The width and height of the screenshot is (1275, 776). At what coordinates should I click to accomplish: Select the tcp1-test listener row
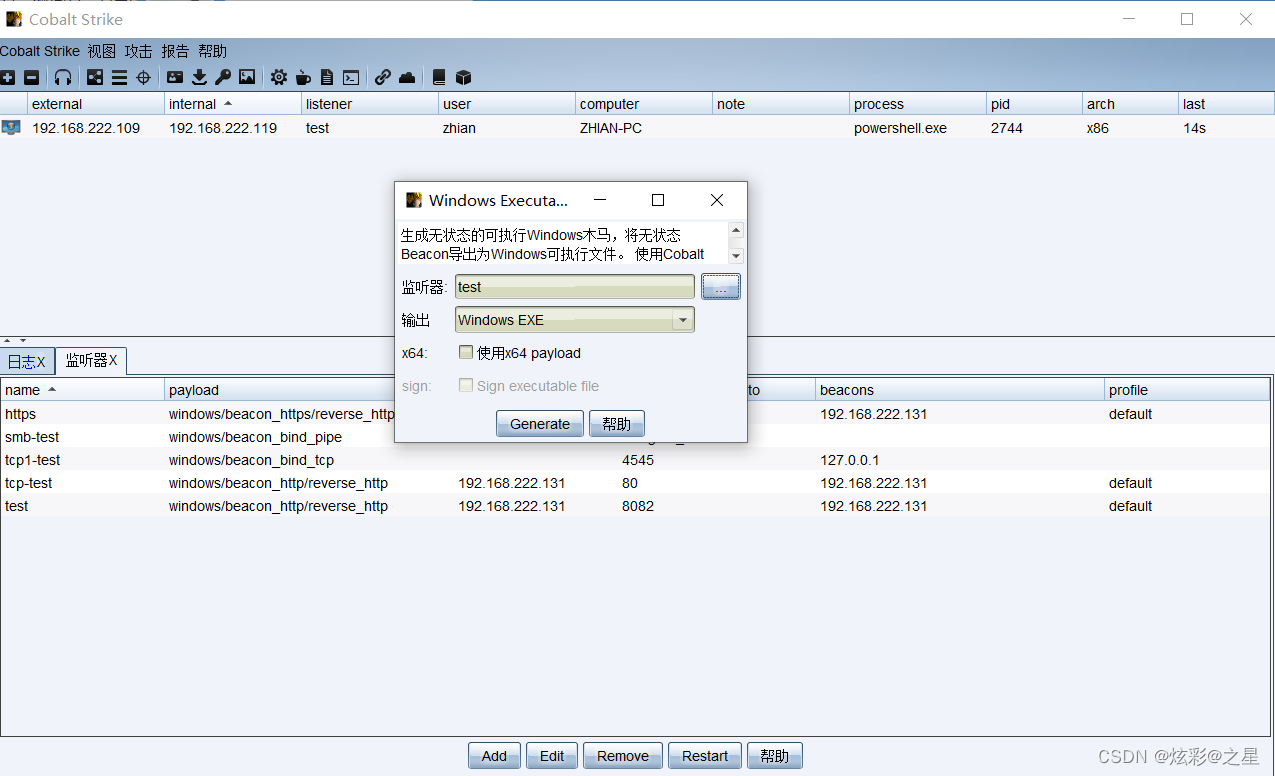(635, 460)
